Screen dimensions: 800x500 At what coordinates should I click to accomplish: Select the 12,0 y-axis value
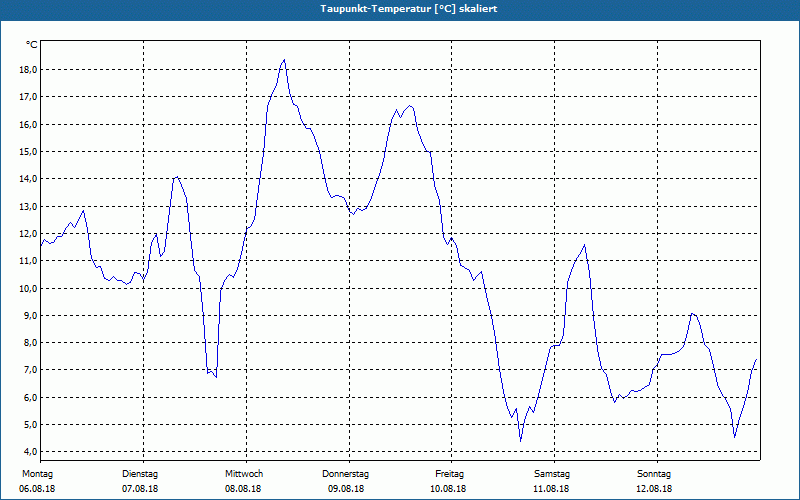[x=28, y=234]
